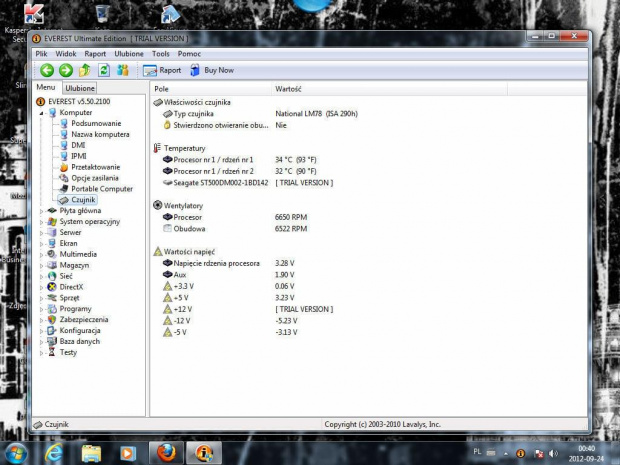Select the EVEREST v5.50.2100 root node

[79, 102]
